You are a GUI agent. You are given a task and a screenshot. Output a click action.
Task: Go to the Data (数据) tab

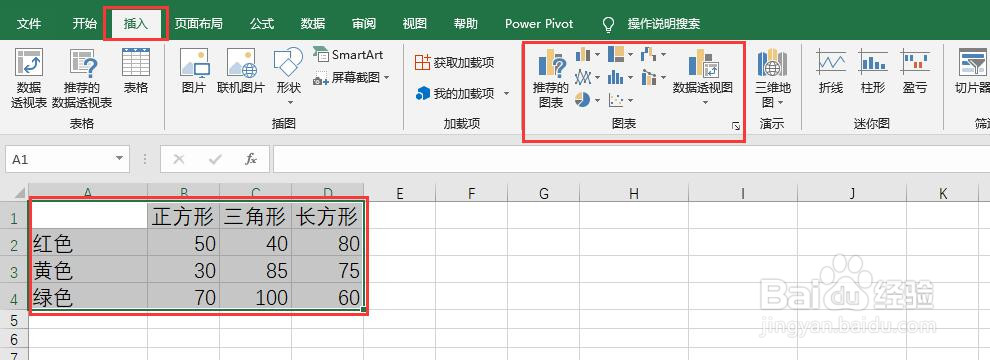(x=313, y=24)
